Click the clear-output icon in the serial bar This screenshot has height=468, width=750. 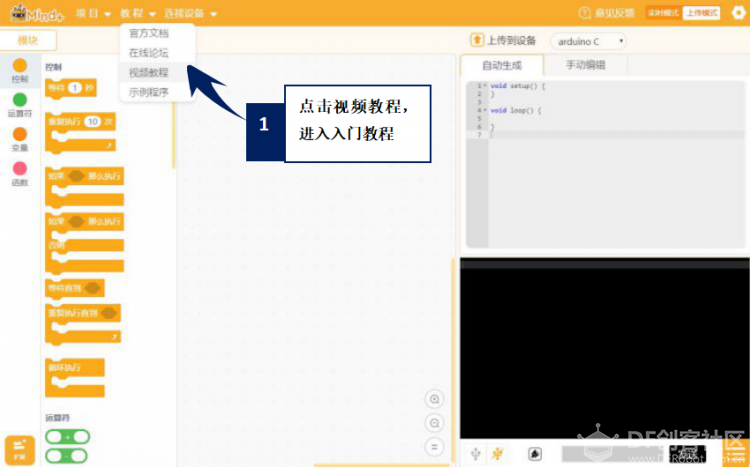pyautogui.click(x=535, y=454)
